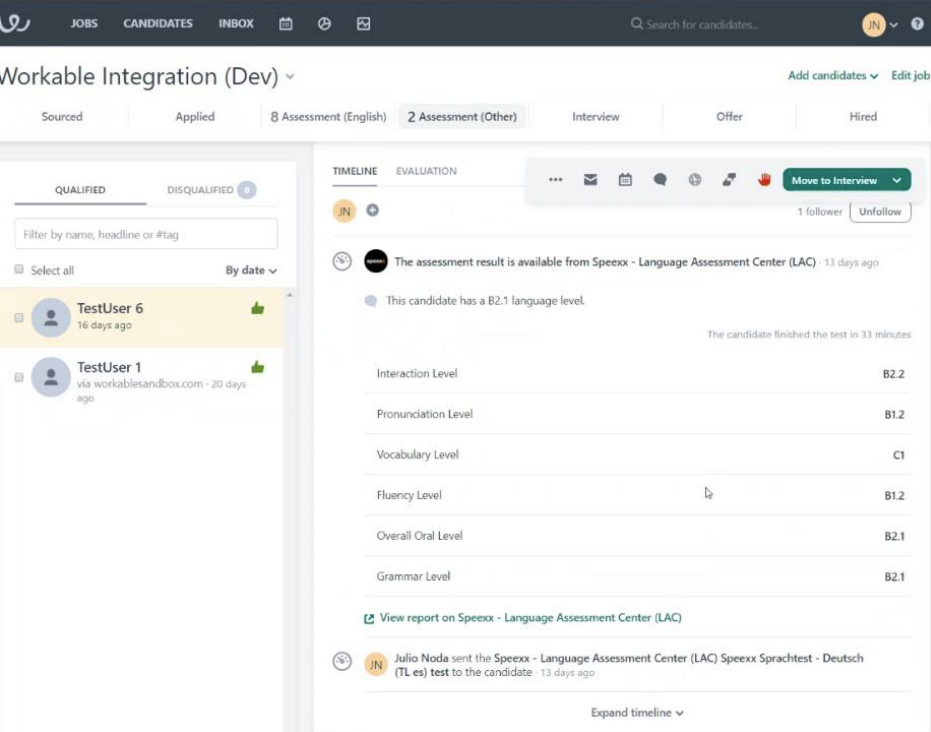This screenshot has height=732, width=931.
Task: Click TestUser 1 avatar picture
Action: coord(51,377)
